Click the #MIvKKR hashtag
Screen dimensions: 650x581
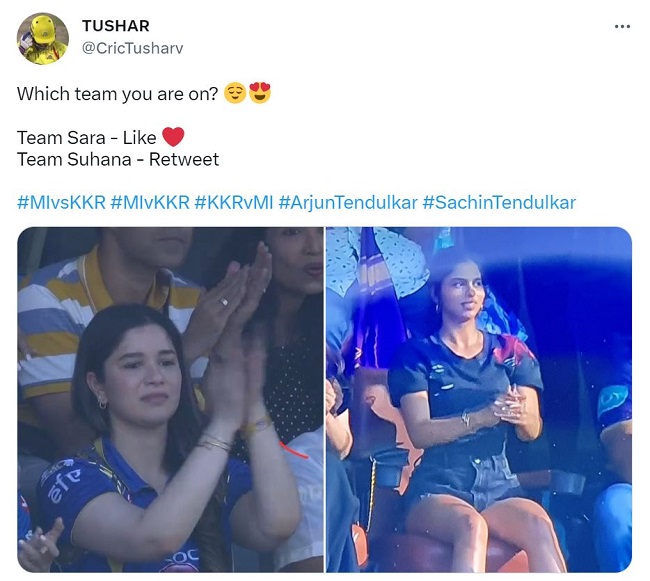pos(150,203)
